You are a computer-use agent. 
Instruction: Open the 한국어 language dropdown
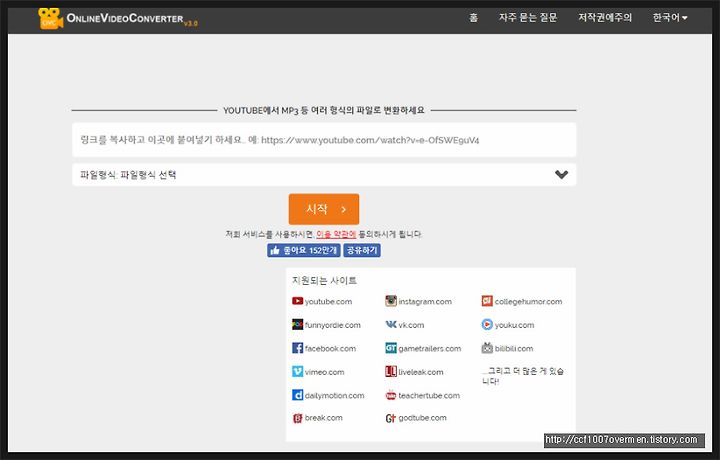pos(670,18)
